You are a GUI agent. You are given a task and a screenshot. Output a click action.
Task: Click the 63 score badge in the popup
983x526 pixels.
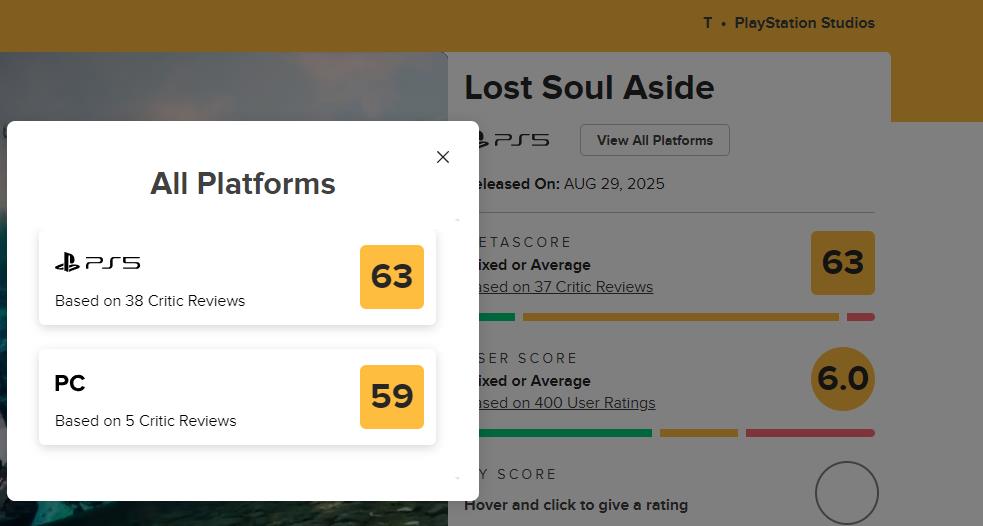(x=392, y=277)
